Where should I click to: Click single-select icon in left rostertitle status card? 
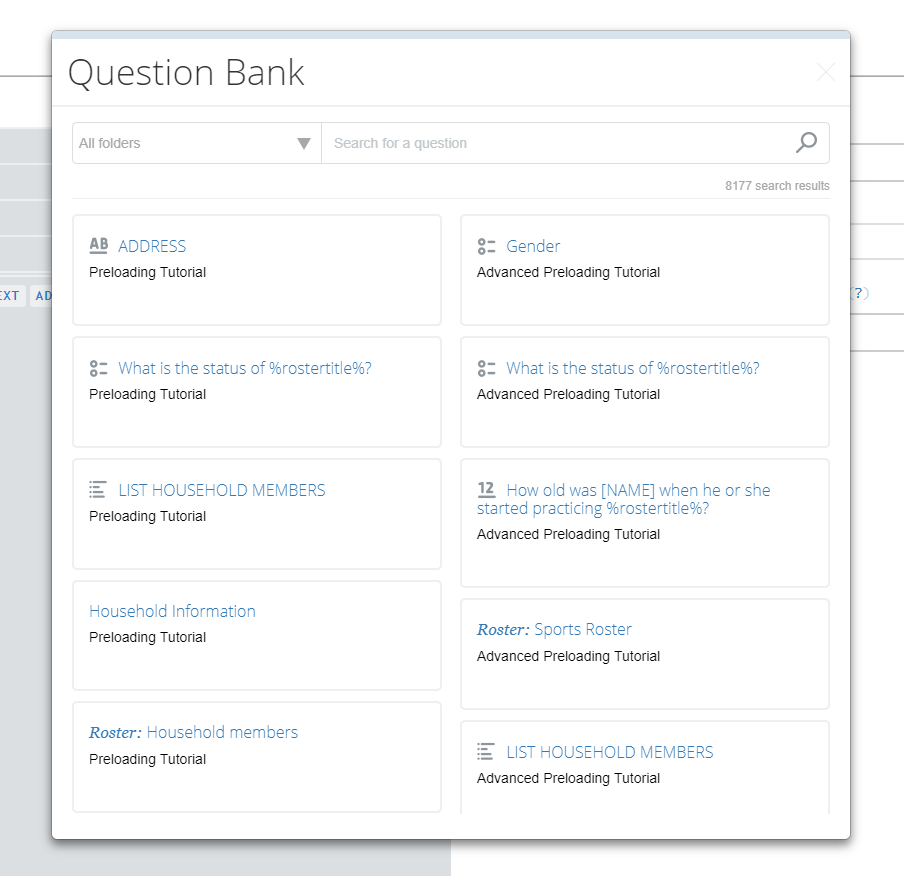[98, 368]
